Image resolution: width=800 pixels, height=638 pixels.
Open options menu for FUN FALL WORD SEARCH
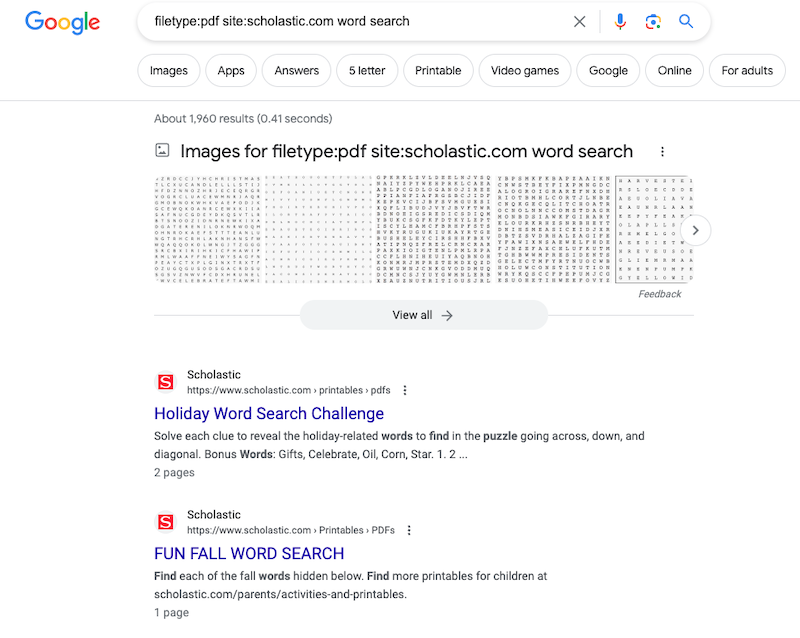409,530
